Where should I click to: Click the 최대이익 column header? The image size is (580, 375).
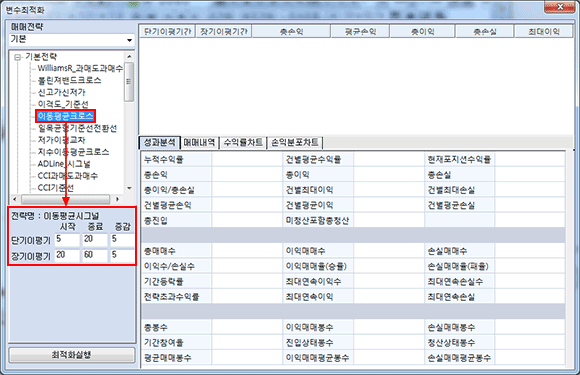coord(544,32)
